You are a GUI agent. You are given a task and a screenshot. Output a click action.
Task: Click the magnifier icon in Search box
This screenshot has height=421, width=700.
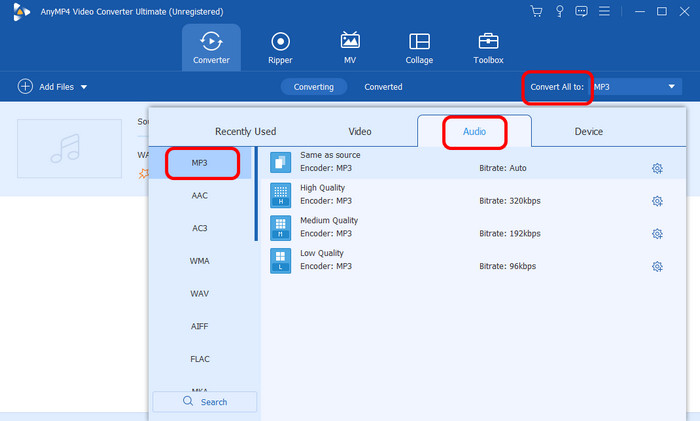pyautogui.click(x=188, y=401)
